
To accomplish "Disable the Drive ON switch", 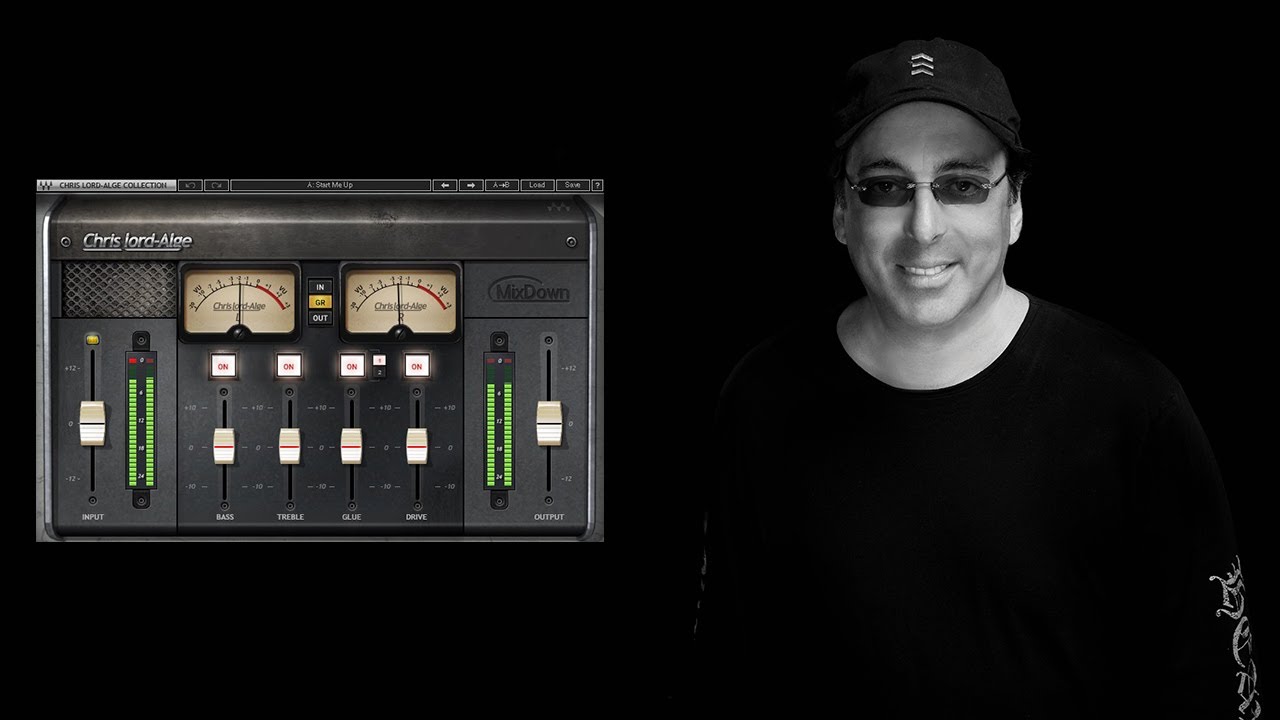I will [416, 367].
